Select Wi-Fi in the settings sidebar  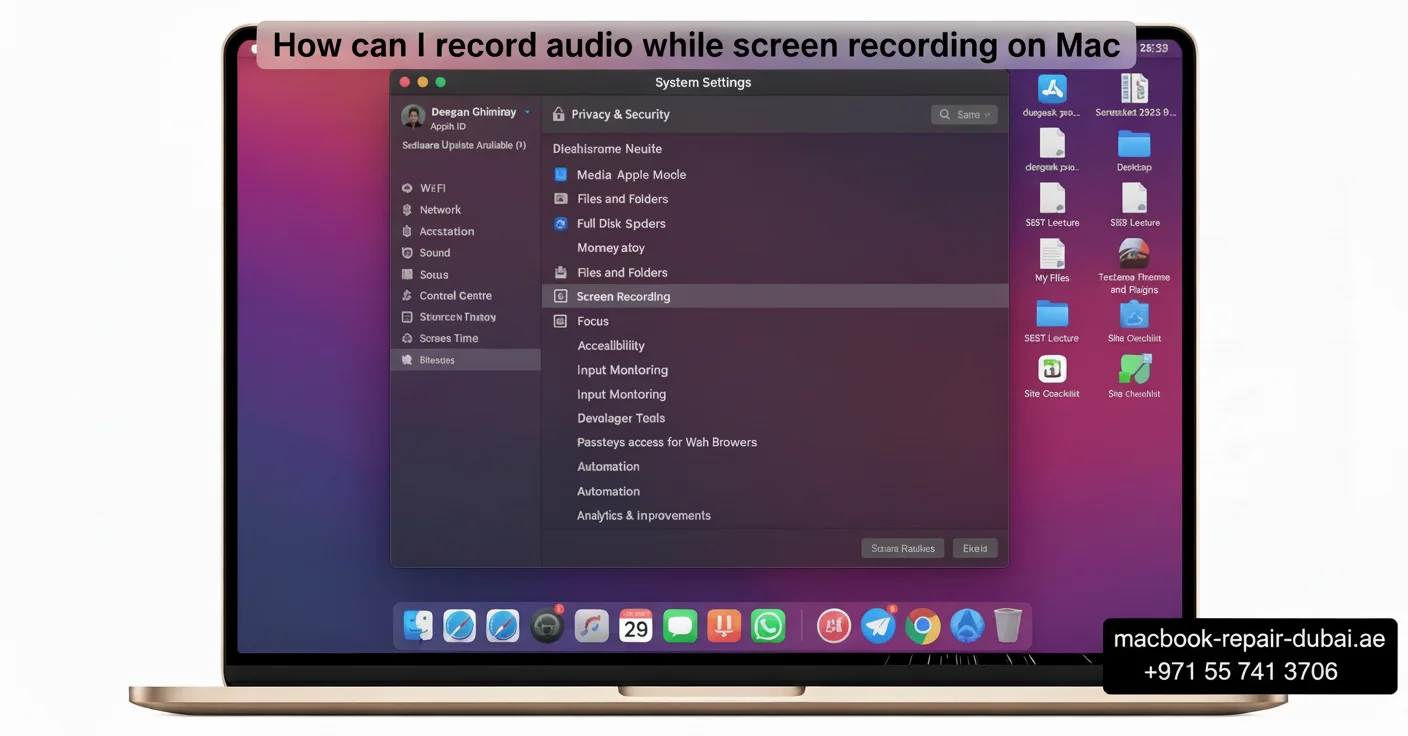pyautogui.click(x=432, y=188)
